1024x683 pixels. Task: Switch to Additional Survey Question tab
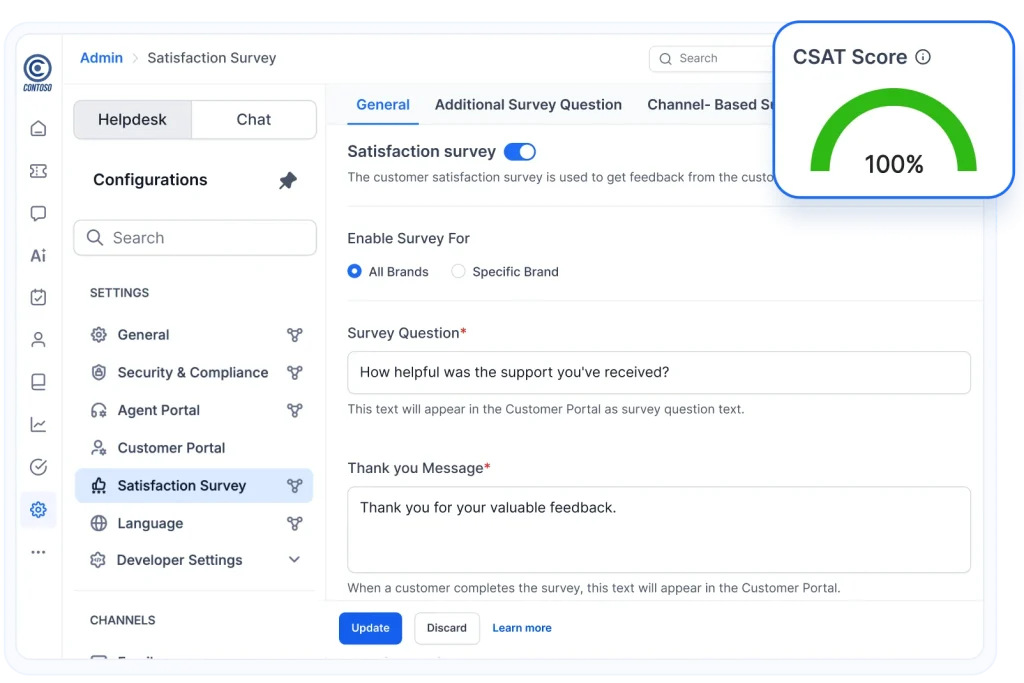[x=528, y=104]
